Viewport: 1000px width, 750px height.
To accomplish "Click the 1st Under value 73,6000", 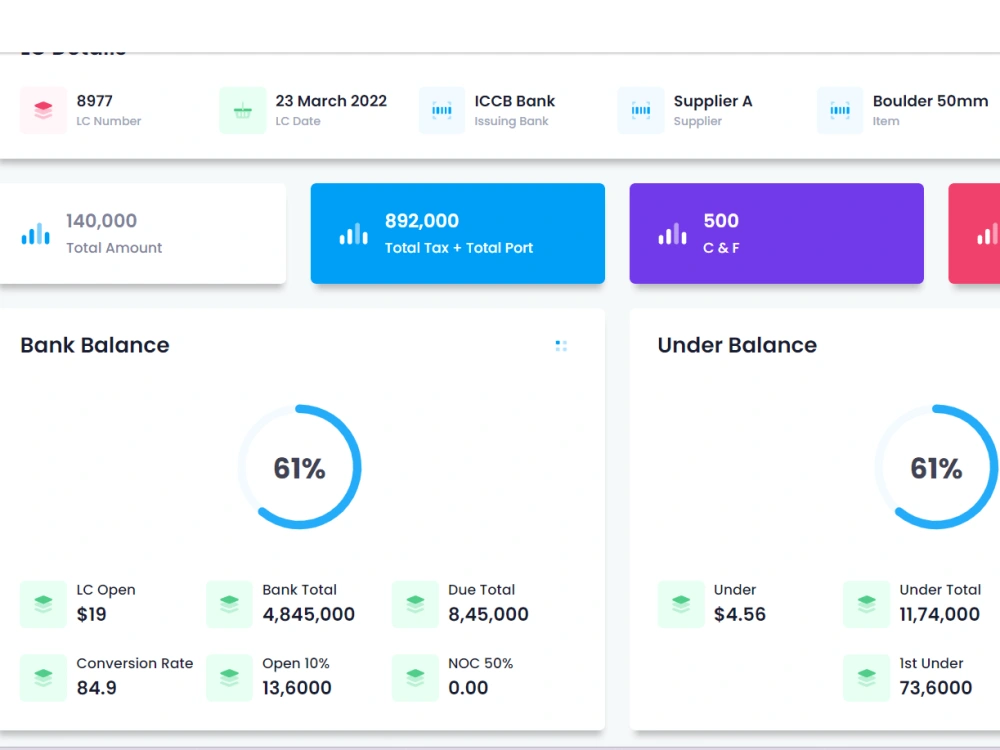I will tap(936, 688).
